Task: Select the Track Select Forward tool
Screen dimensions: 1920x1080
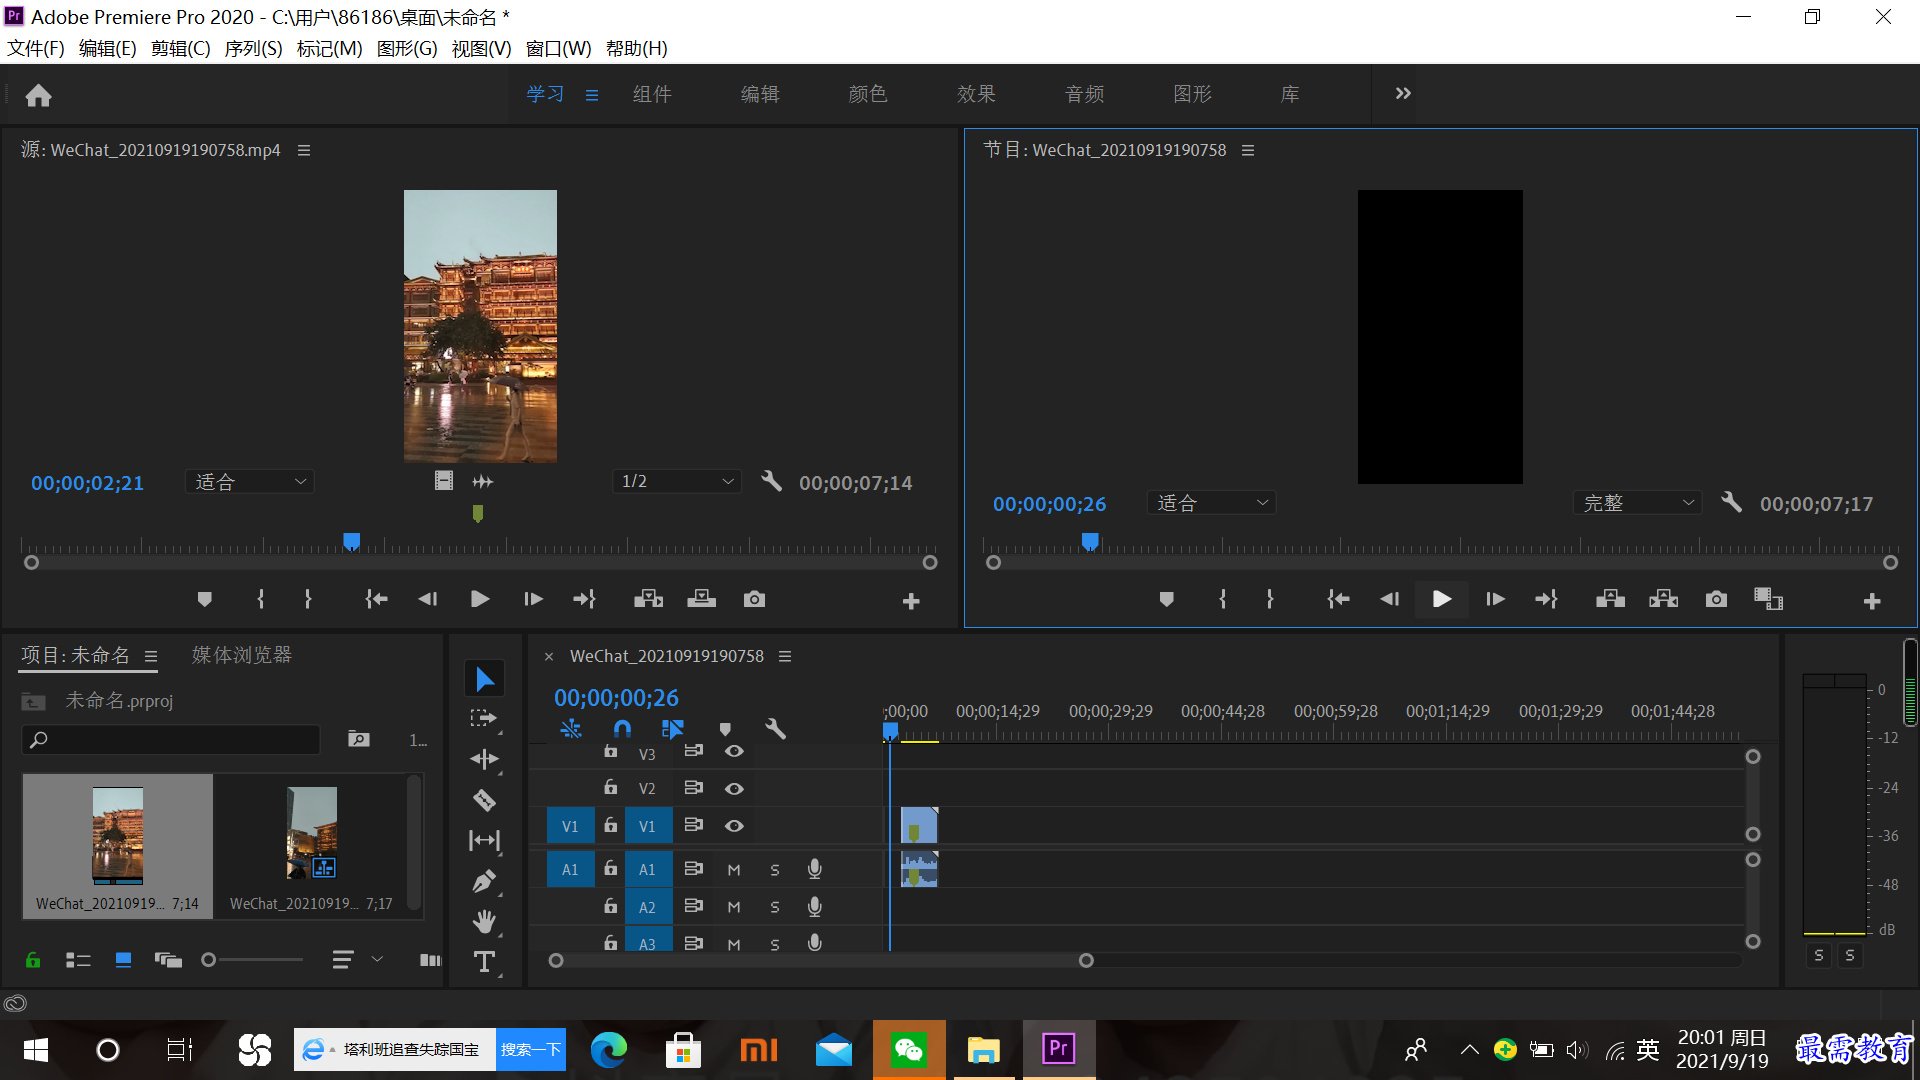Action: click(484, 719)
